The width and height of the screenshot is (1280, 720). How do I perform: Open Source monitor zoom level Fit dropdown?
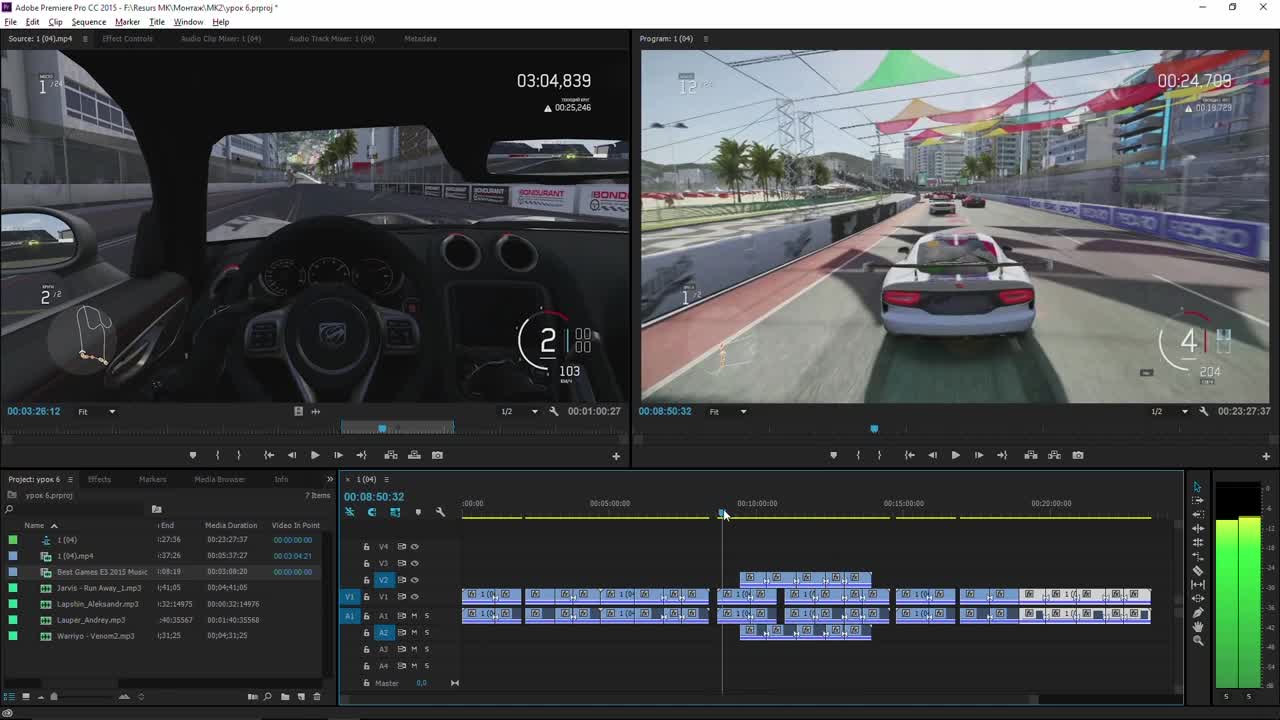coord(97,411)
